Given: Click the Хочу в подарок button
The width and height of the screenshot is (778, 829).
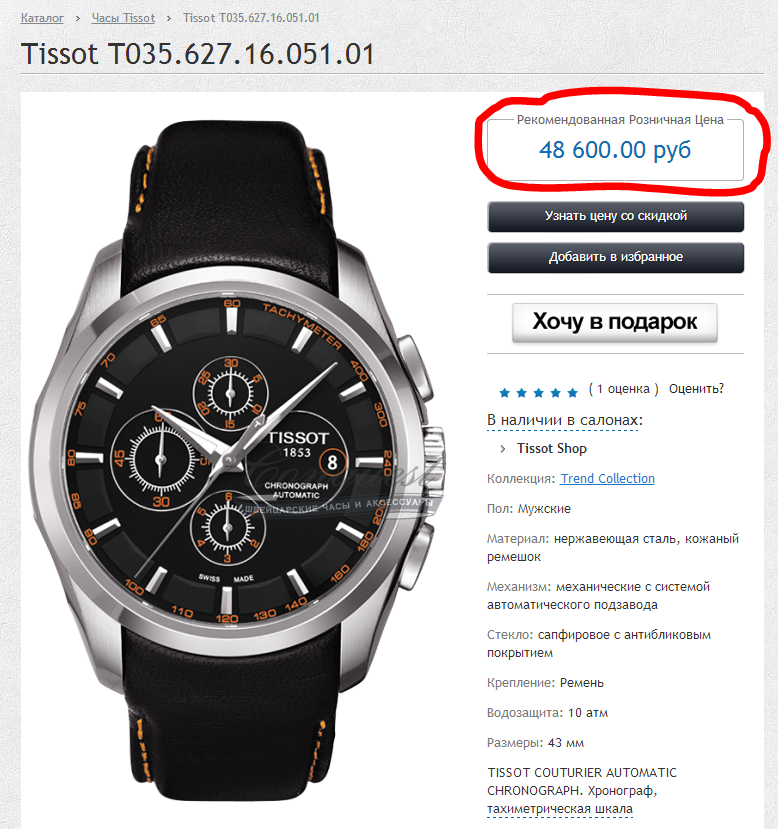Looking at the screenshot, I should pos(615,322).
